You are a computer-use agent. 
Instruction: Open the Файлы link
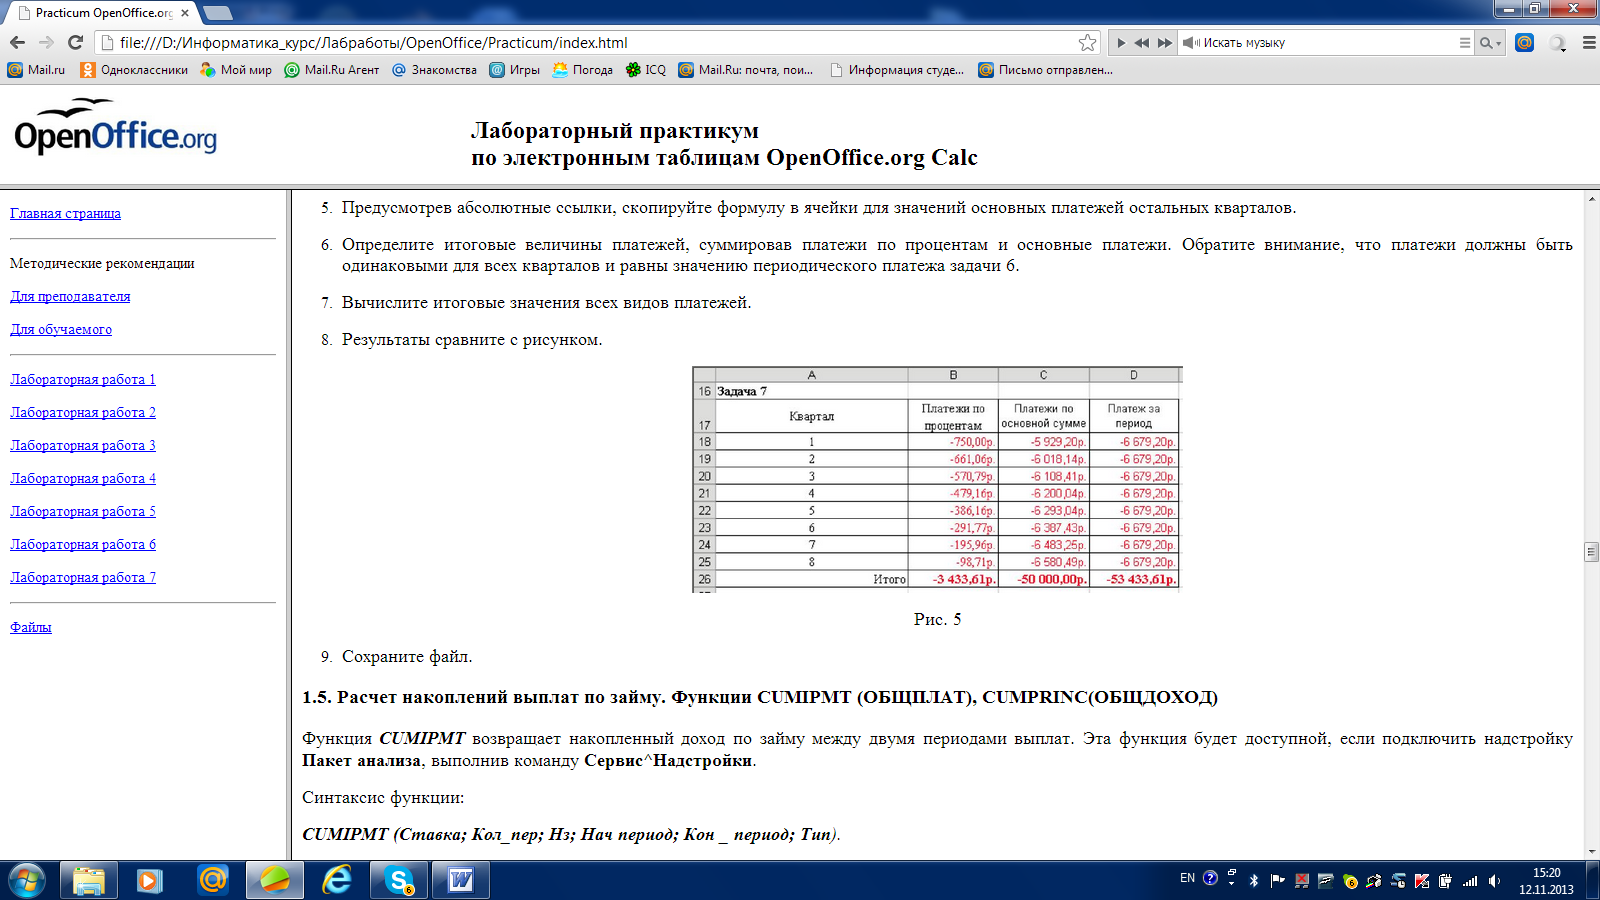pyautogui.click(x=31, y=627)
